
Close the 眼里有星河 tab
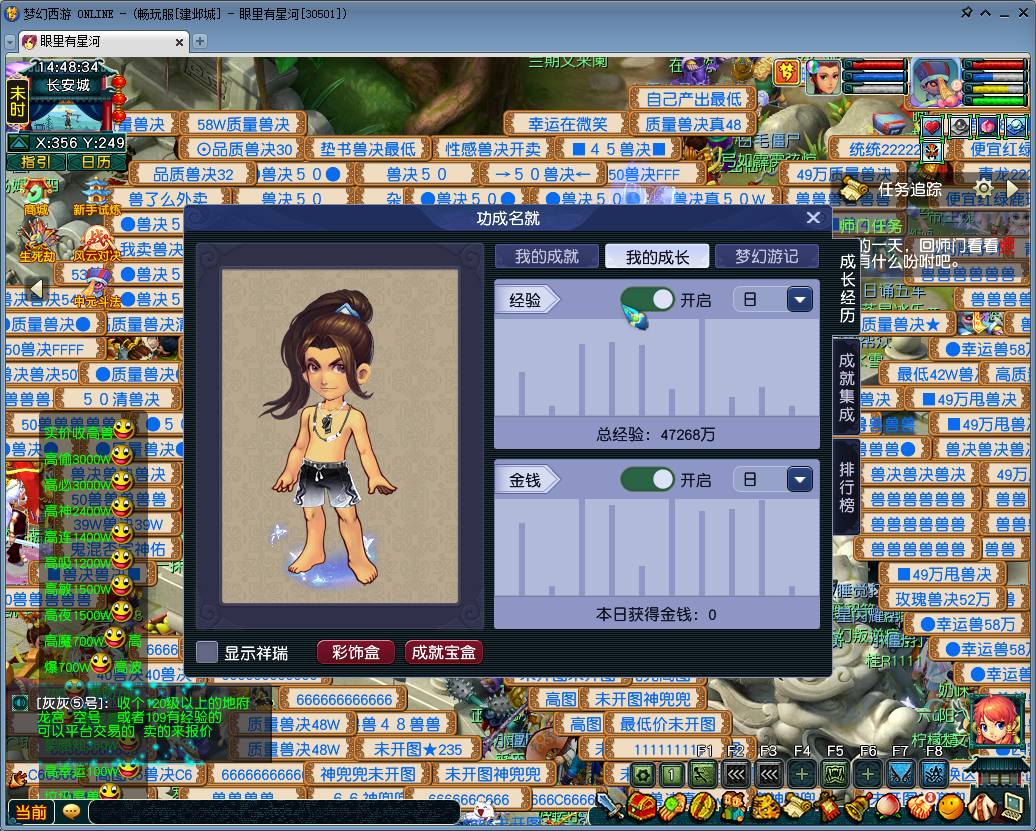pos(179,42)
